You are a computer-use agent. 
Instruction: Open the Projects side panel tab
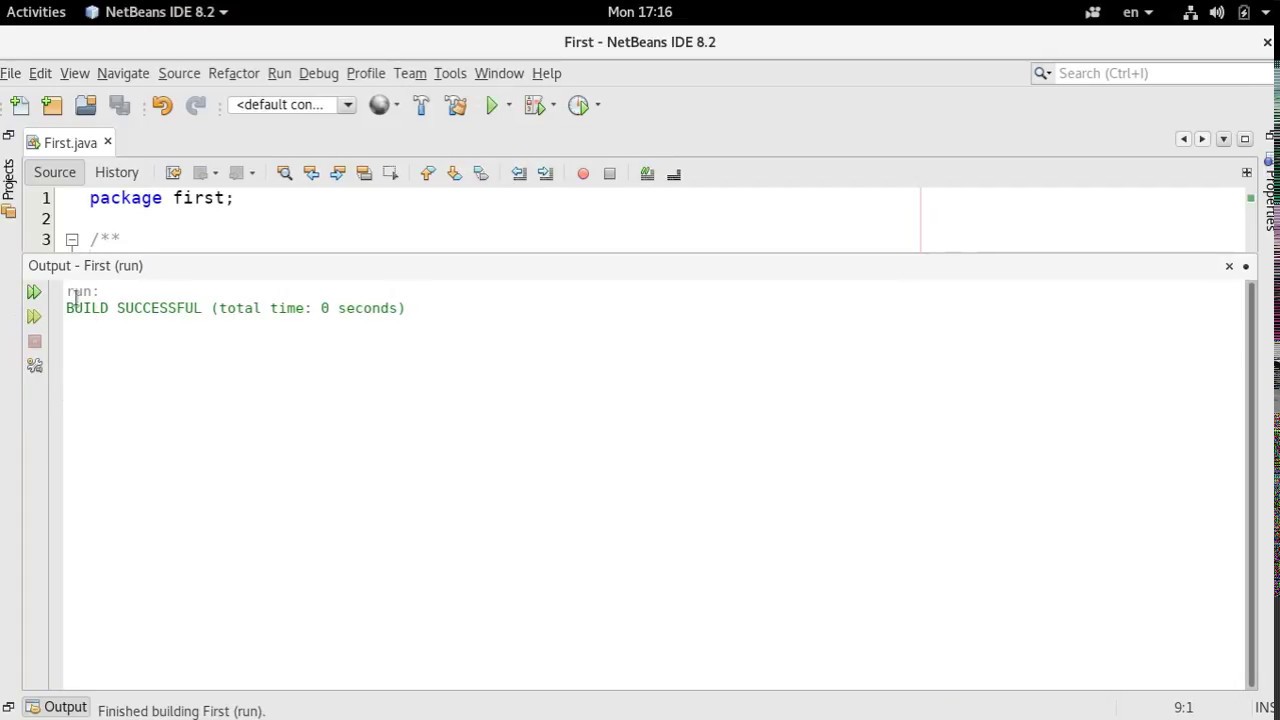(9, 187)
